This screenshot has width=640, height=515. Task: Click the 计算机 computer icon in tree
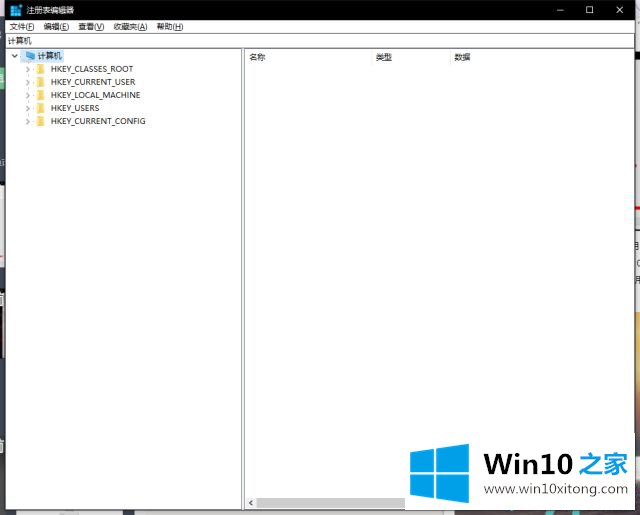[x=30, y=55]
